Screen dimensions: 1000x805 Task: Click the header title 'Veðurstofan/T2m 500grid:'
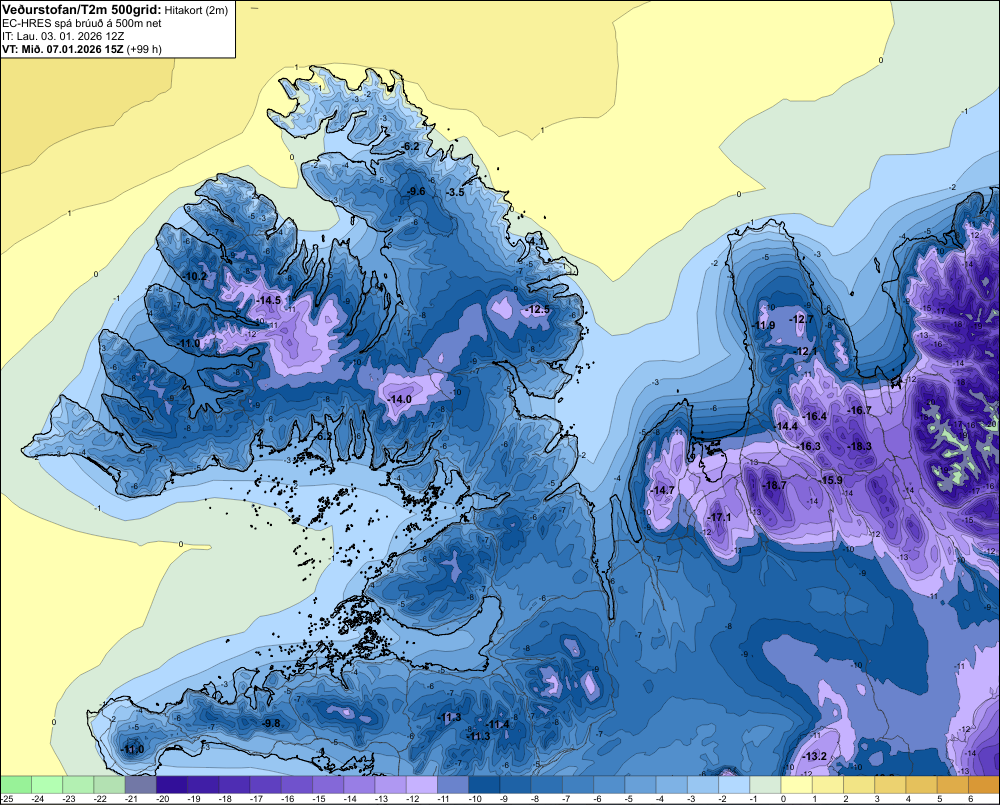(82, 10)
